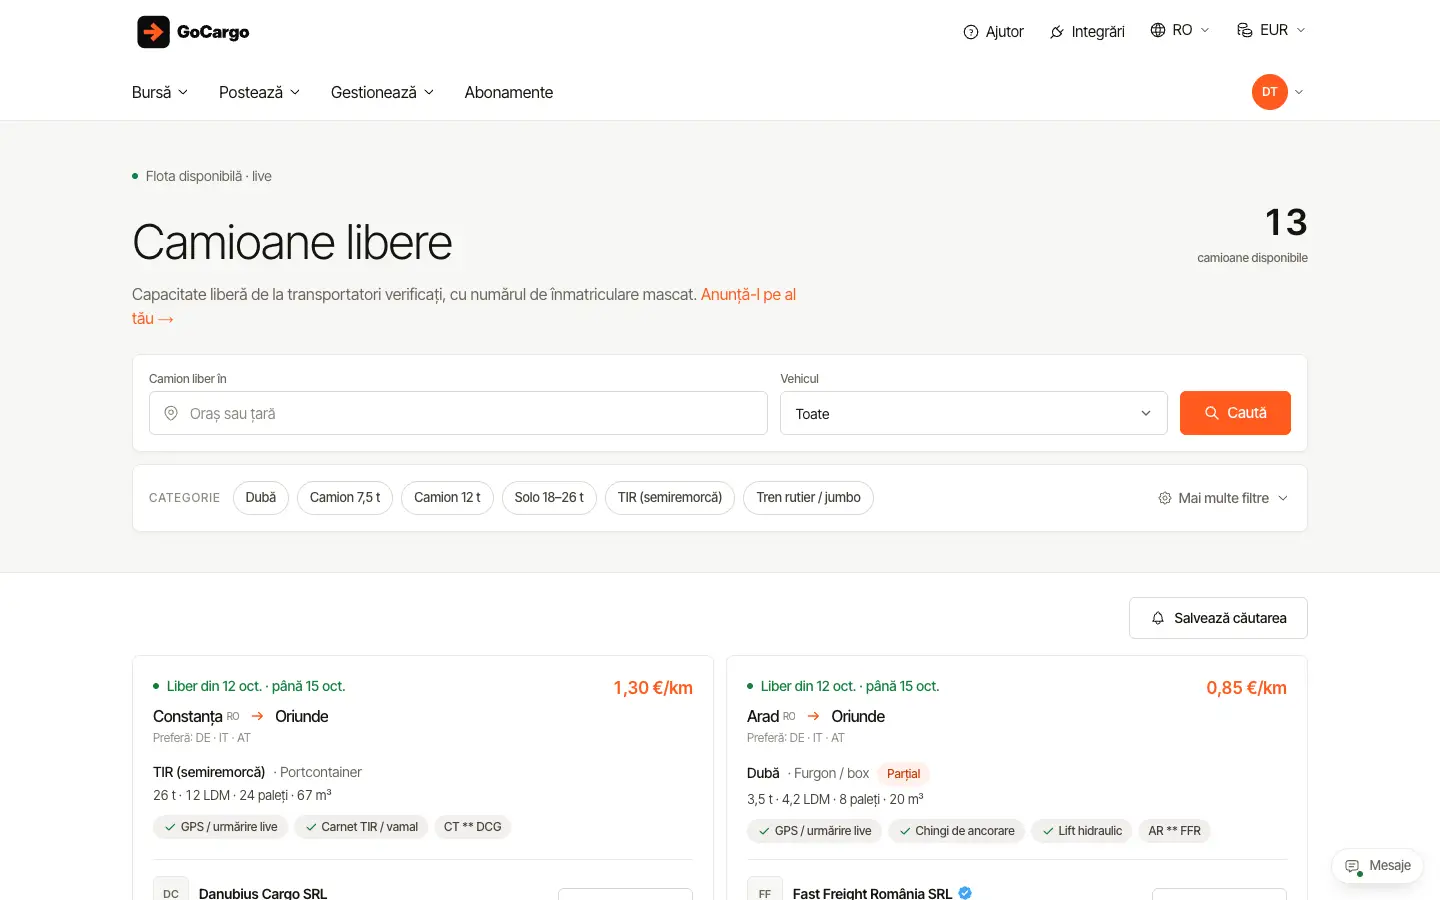Image resolution: width=1440 pixels, height=900 pixels.
Task: Click the gear icon beside Mai multe filtre
Action: [1165, 498]
